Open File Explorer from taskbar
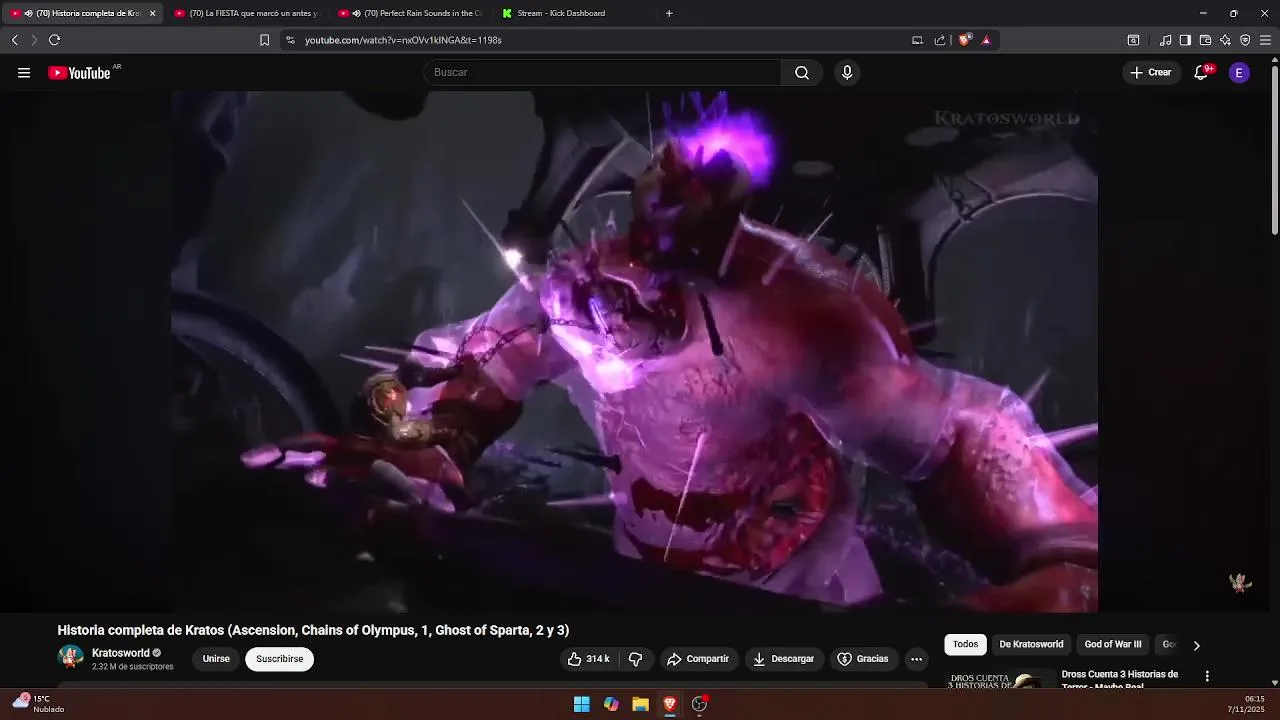Screen dimensions: 1280x720 [x=640, y=704]
